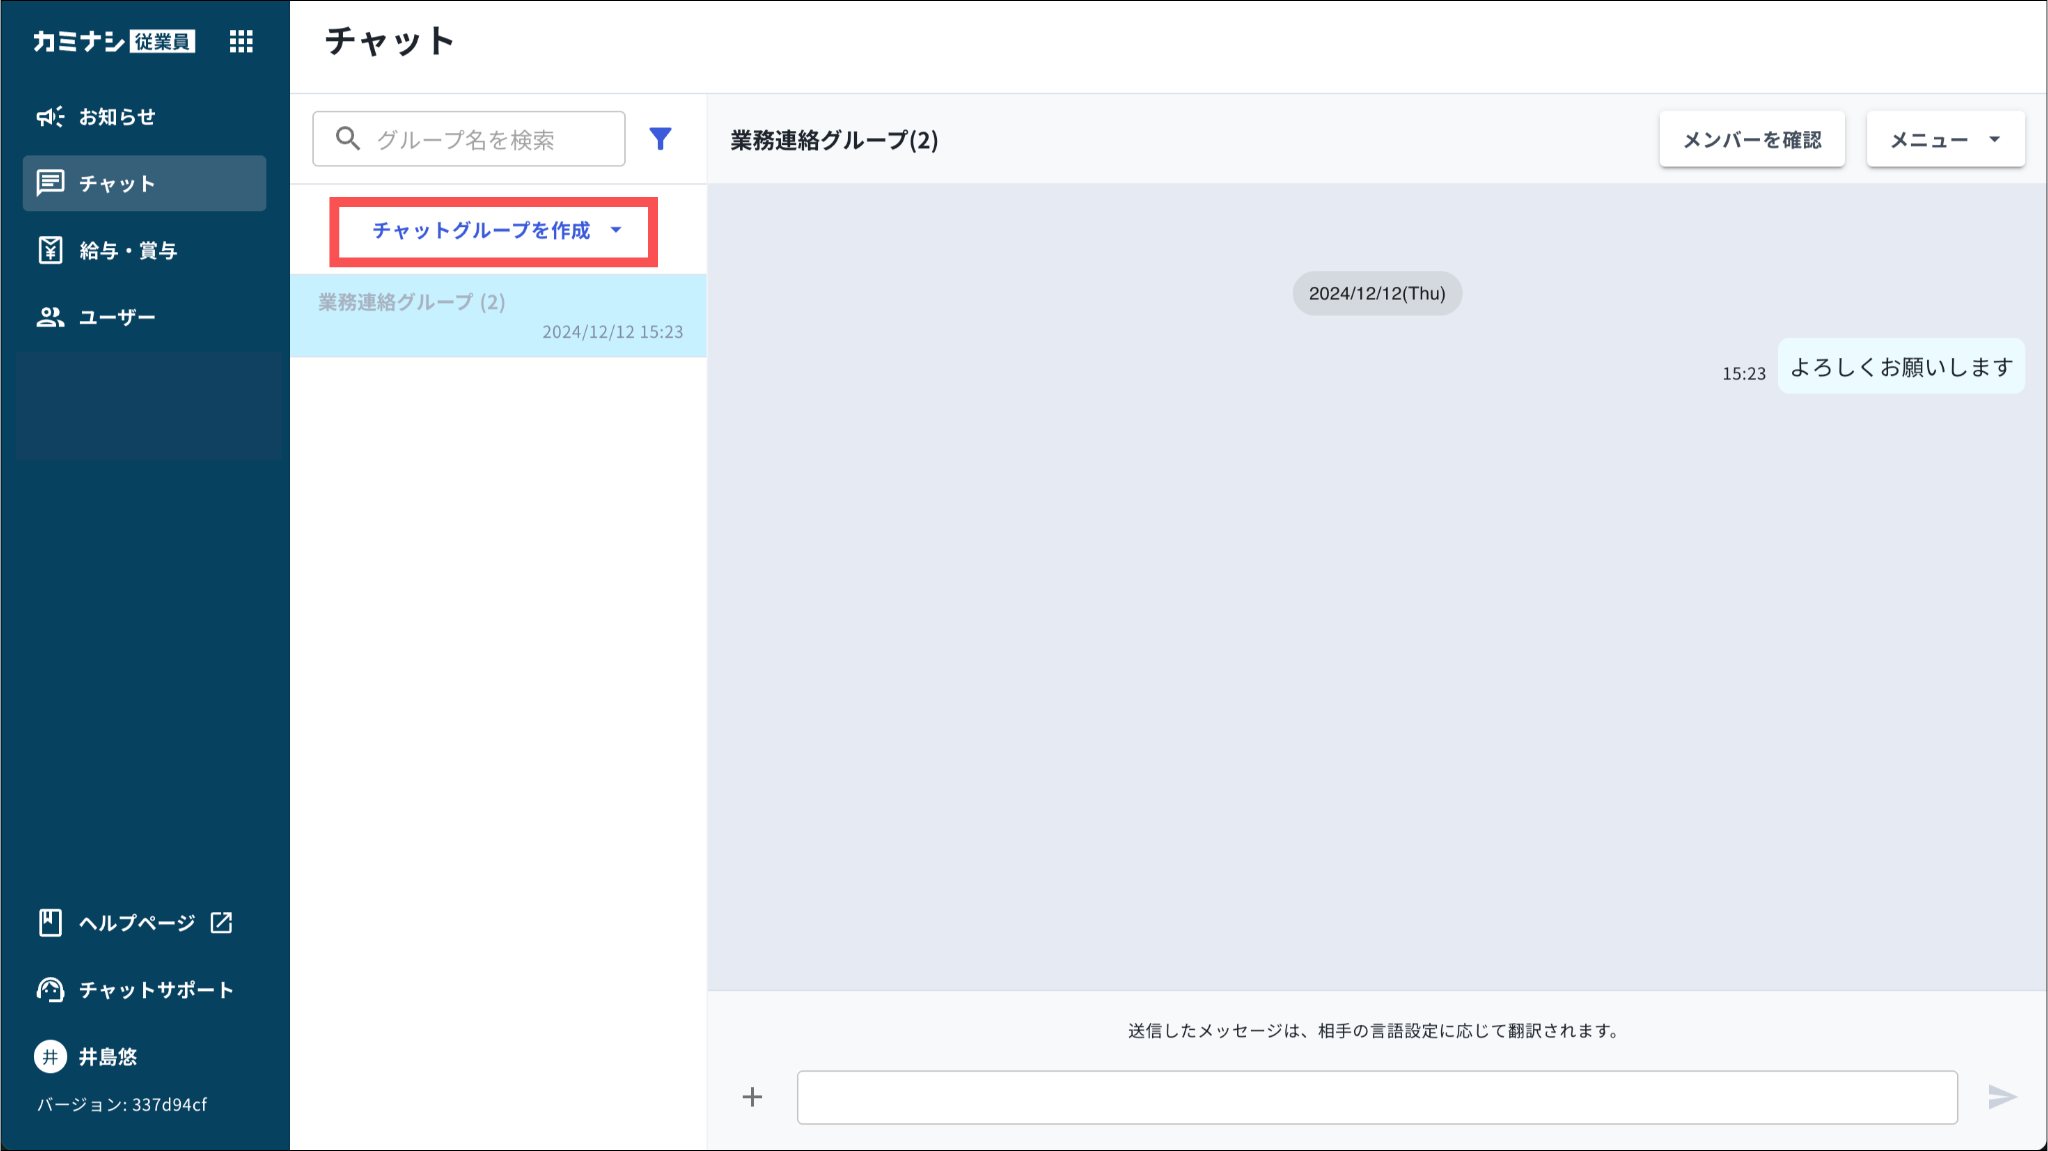Screen dimensions: 2048x1151
Task: Click the filter funnel icon
Action: pyautogui.click(x=660, y=139)
